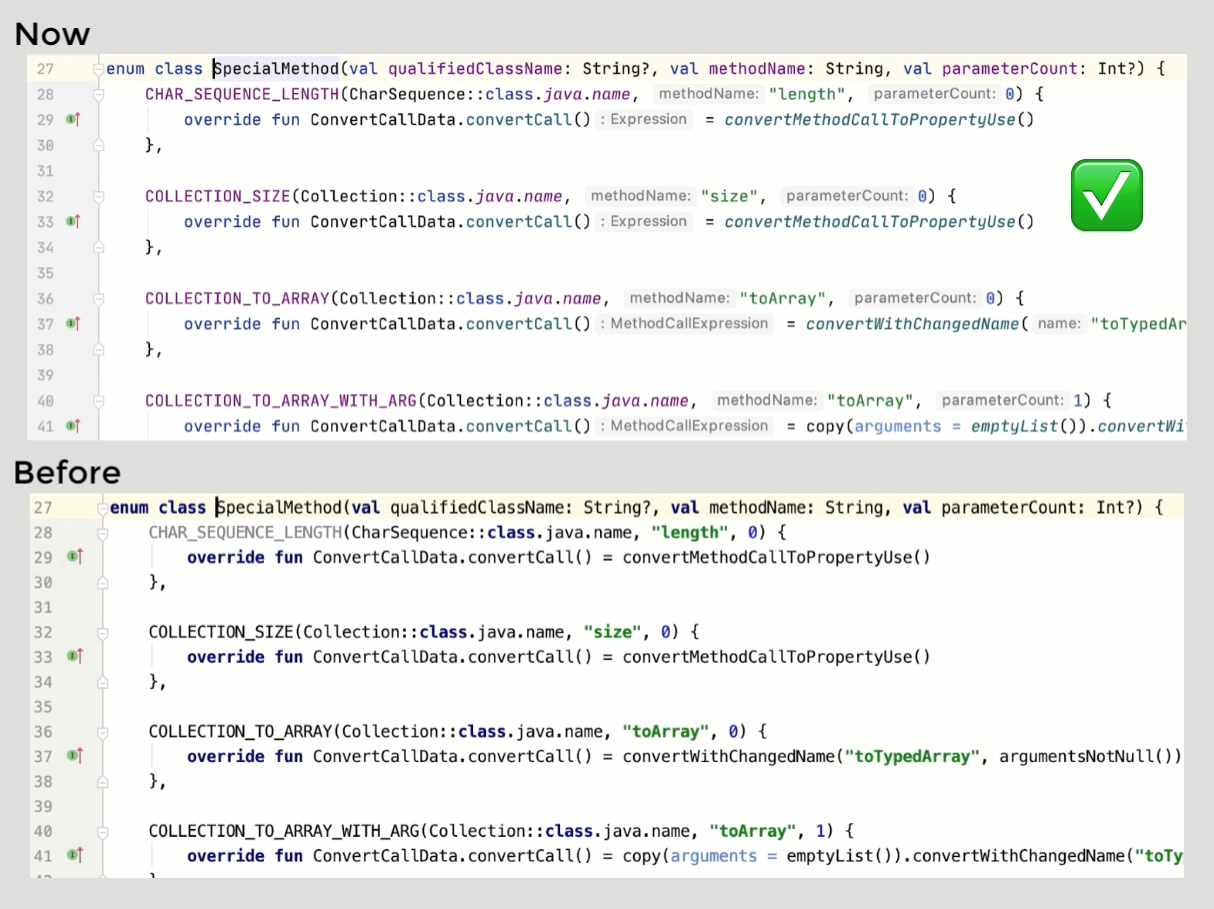
Task: Click fold end marker on line 34, Before panel
Action: coord(102,682)
